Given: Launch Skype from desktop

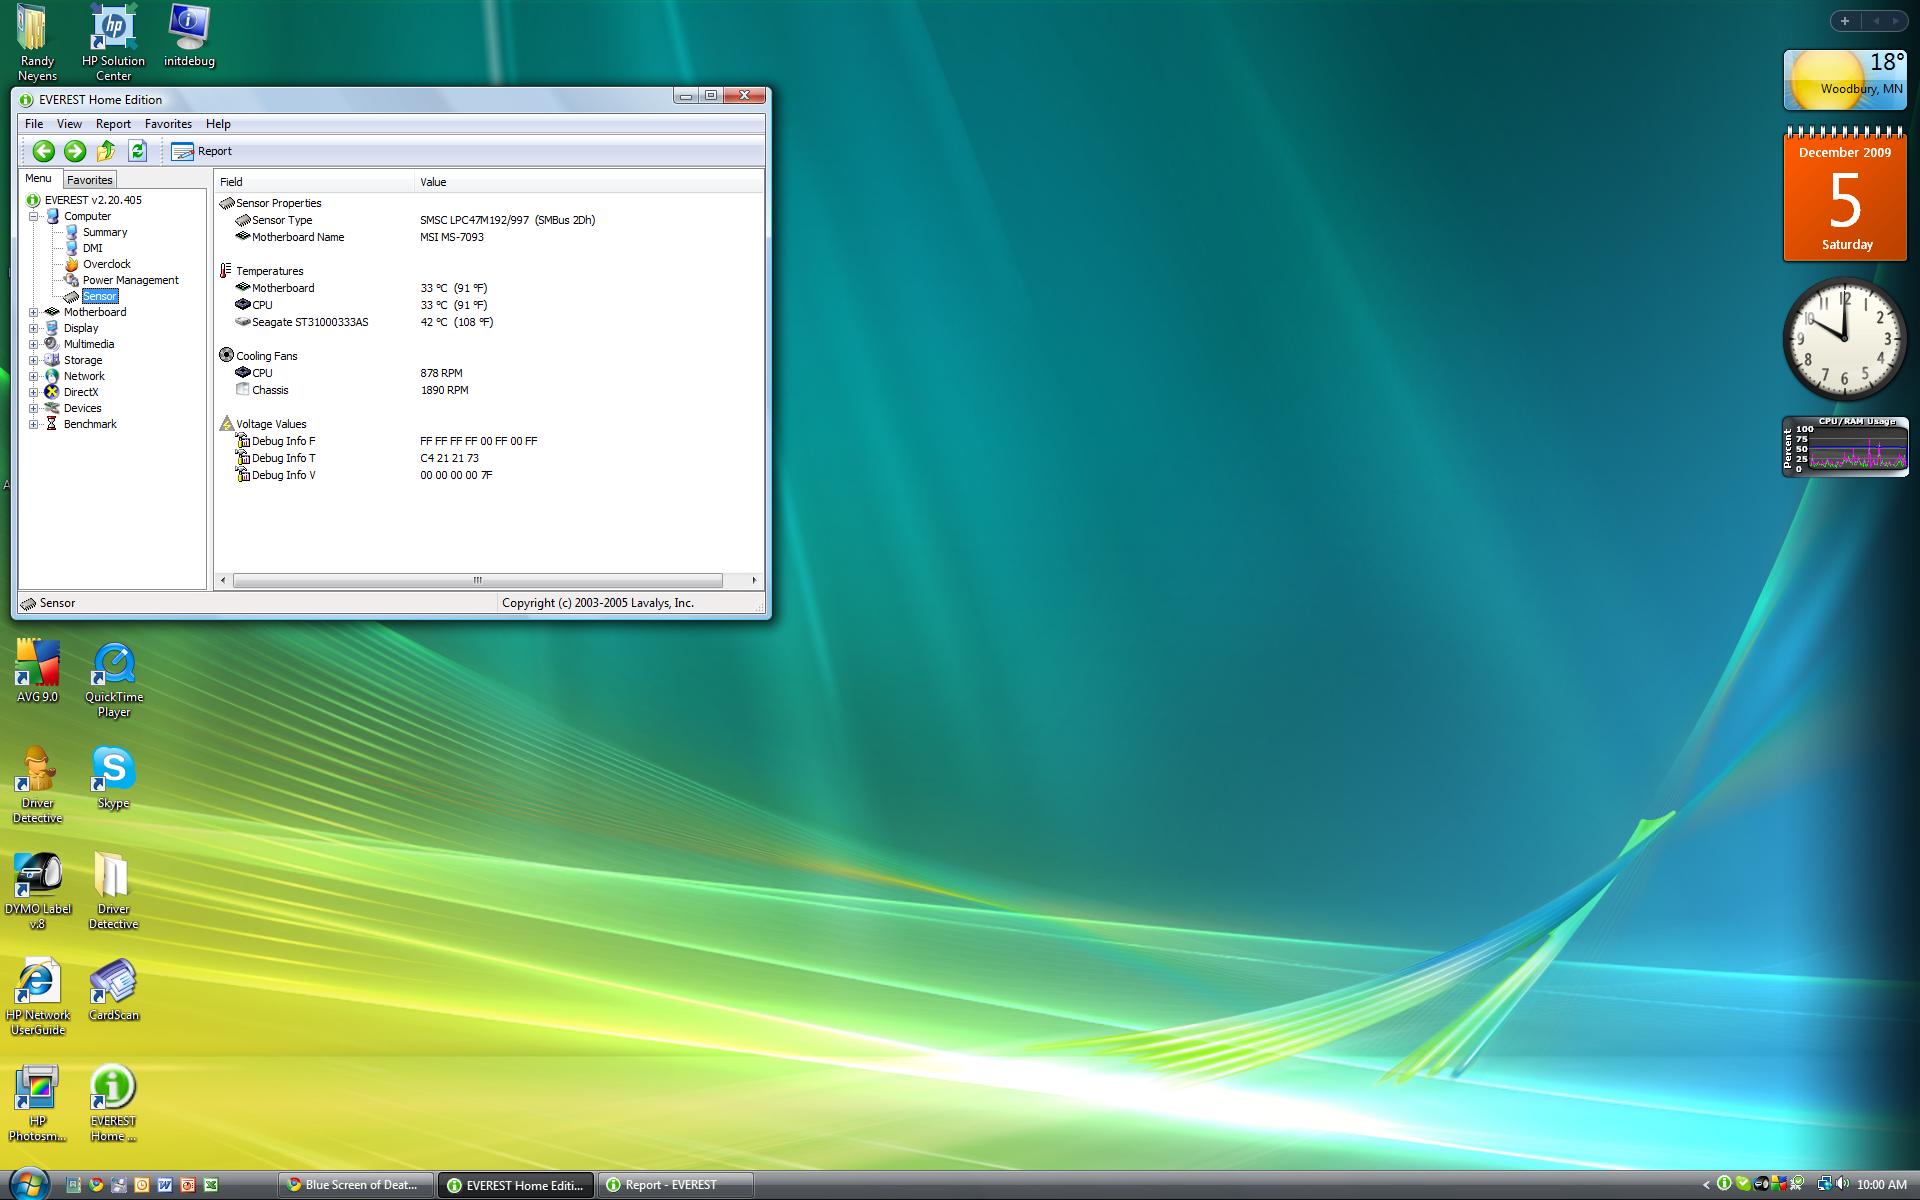Looking at the screenshot, I should (113, 778).
